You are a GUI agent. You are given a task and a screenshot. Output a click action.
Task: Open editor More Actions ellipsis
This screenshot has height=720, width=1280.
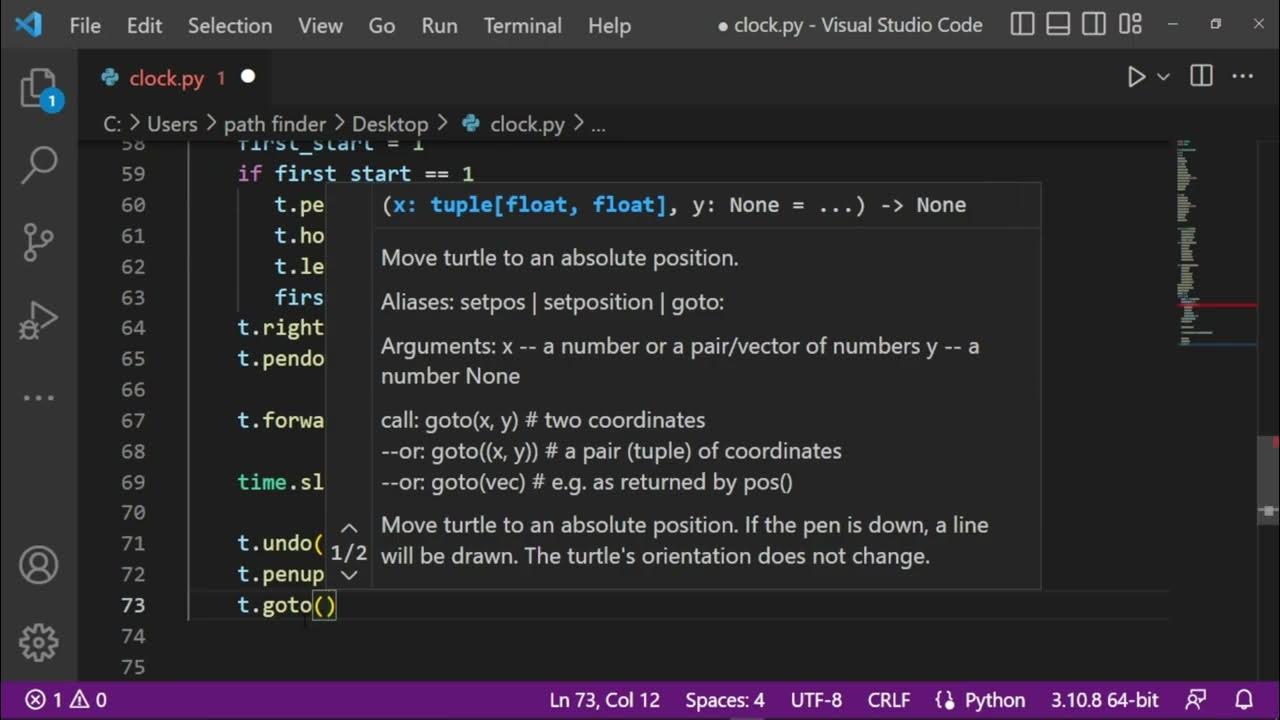pyautogui.click(x=1242, y=77)
